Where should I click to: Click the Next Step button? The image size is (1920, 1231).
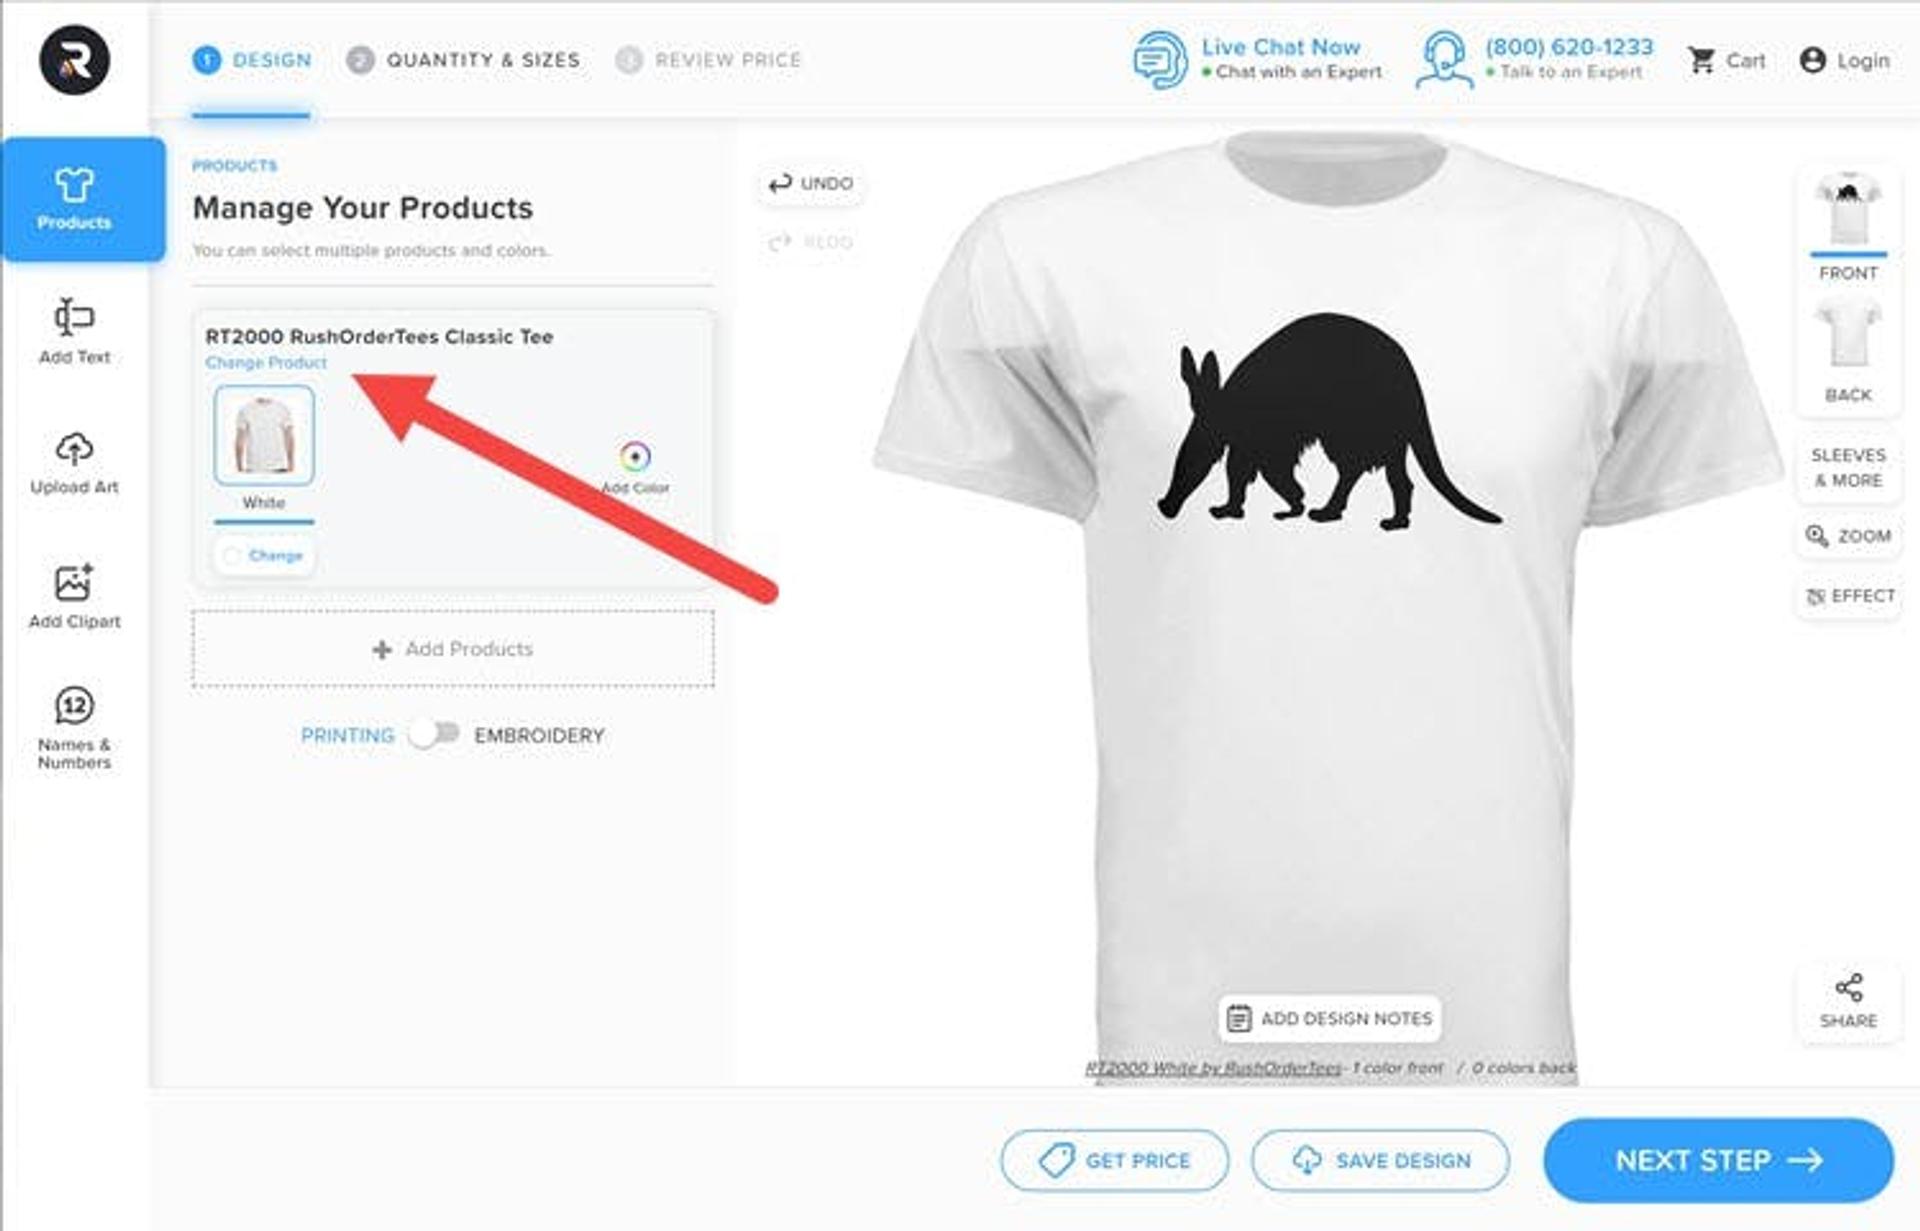pos(1718,1160)
